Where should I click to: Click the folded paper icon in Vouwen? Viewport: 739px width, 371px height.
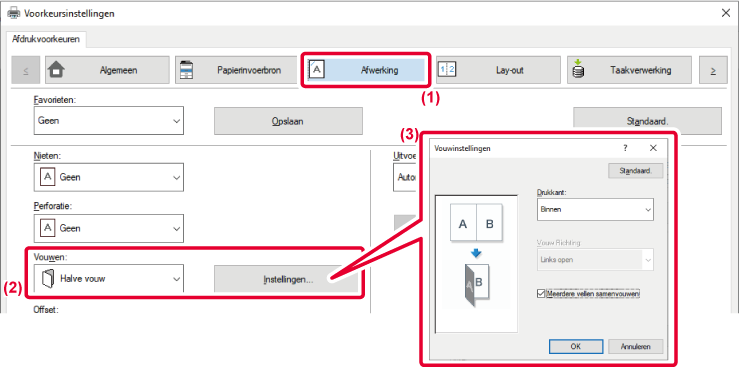click(48, 279)
